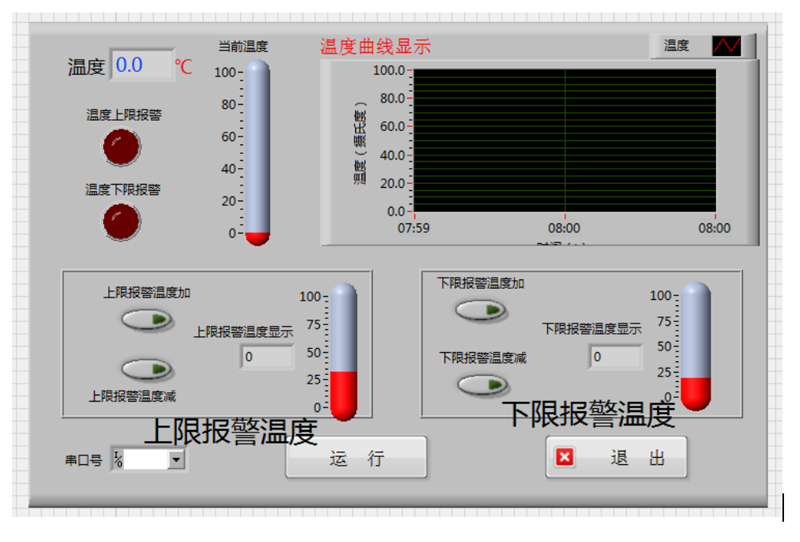Click the large 下限报警温度 caption
Image resolution: width=800 pixels, height=542 pixels.
[589, 414]
